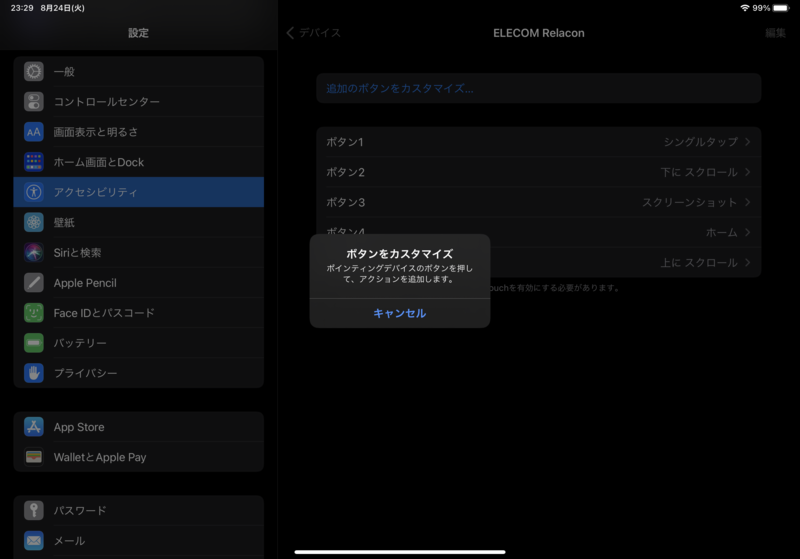Open 画面表示と明るさ settings
The height and width of the screenshot is (559, 800).
click(139, 132)
